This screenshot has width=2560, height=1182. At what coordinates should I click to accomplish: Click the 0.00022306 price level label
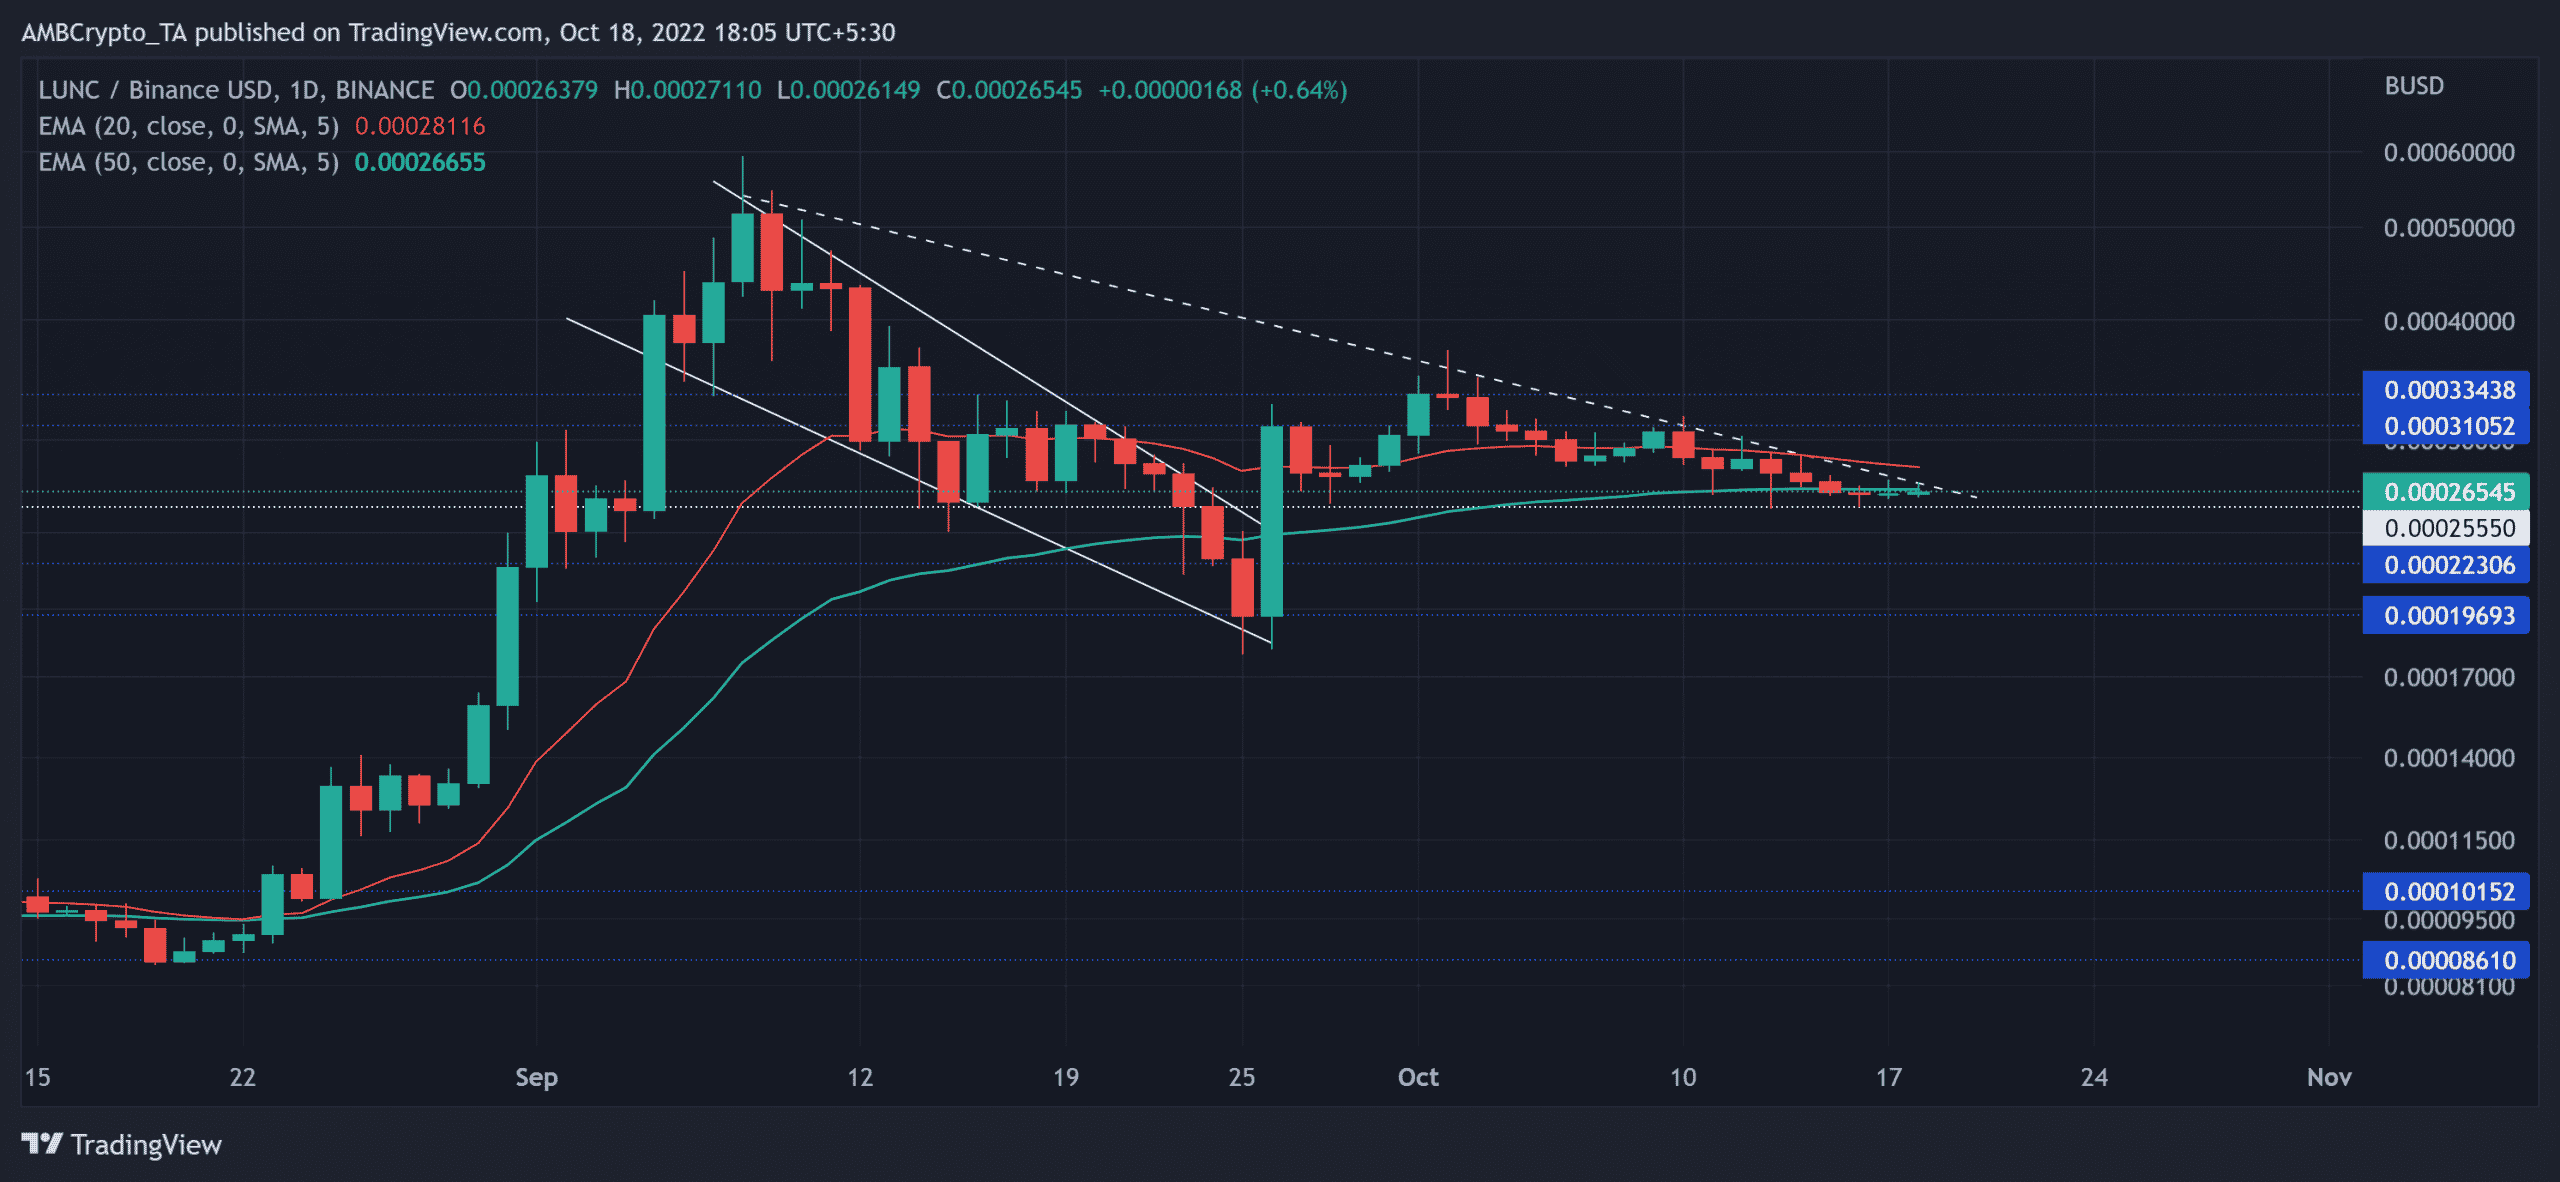2446,565
